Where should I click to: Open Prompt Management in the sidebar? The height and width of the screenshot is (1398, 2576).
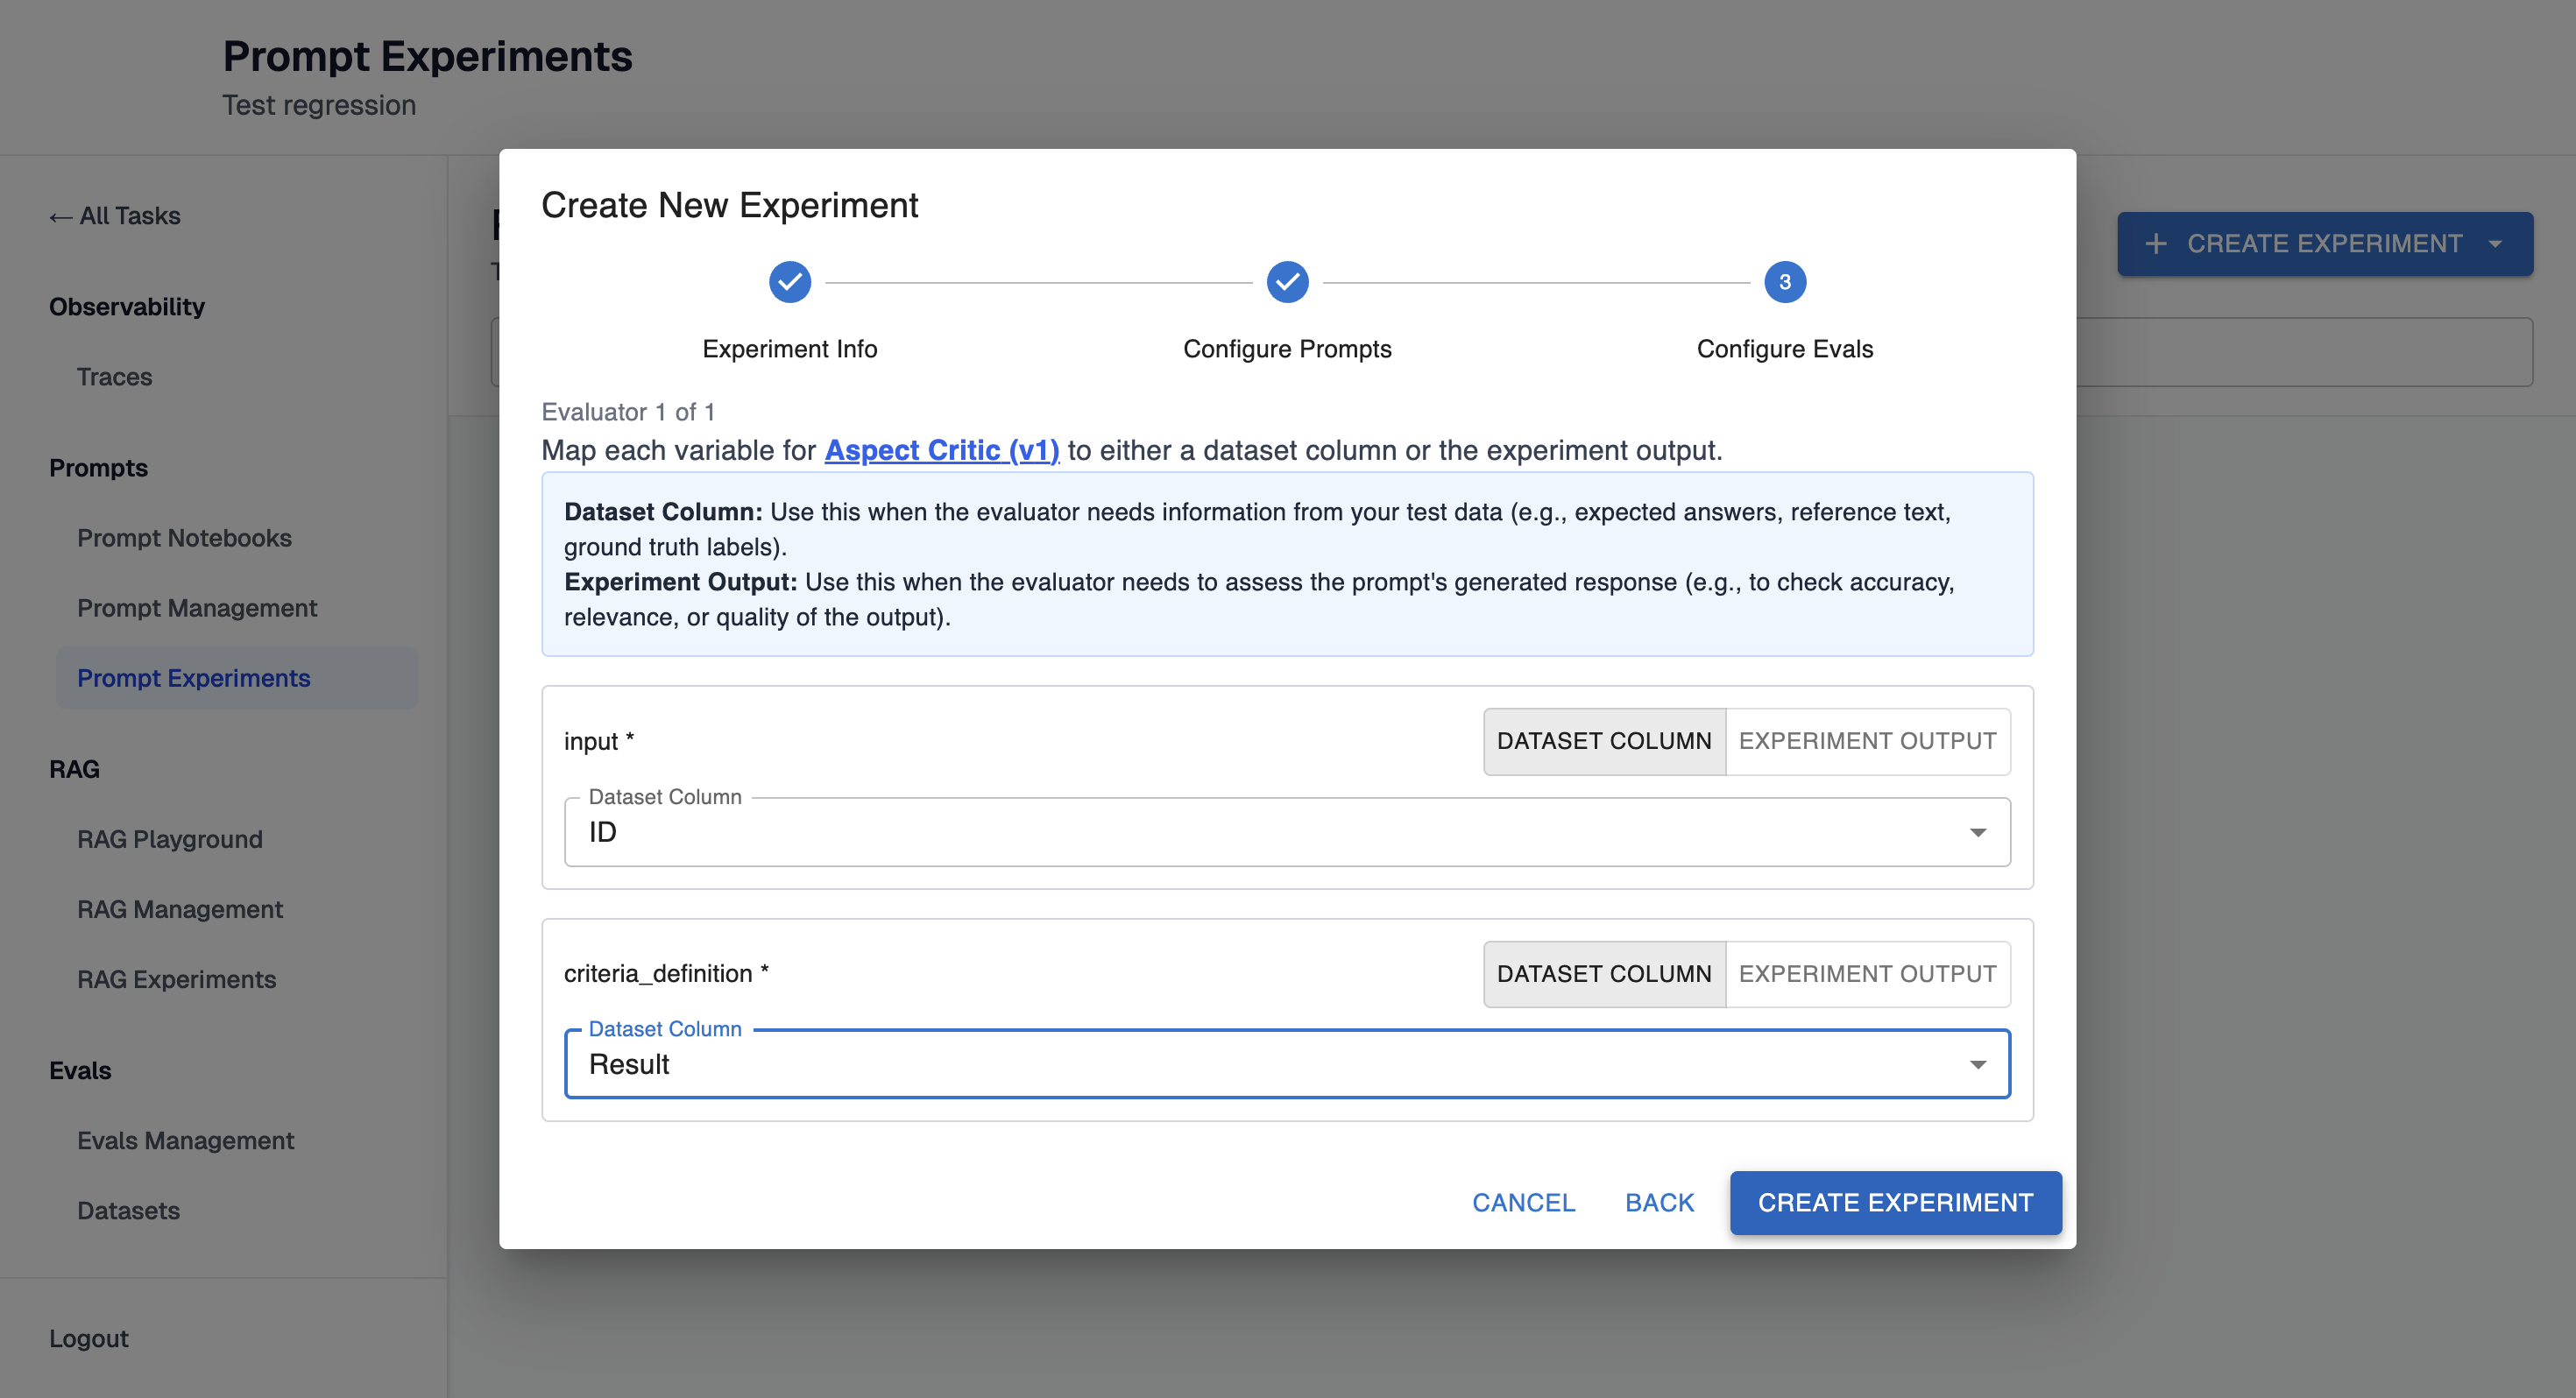(x=197, y=608)
